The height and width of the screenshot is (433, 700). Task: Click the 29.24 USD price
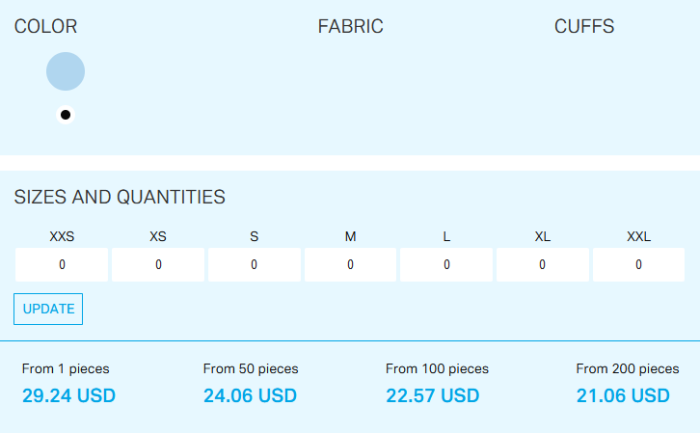coord(68,396)
